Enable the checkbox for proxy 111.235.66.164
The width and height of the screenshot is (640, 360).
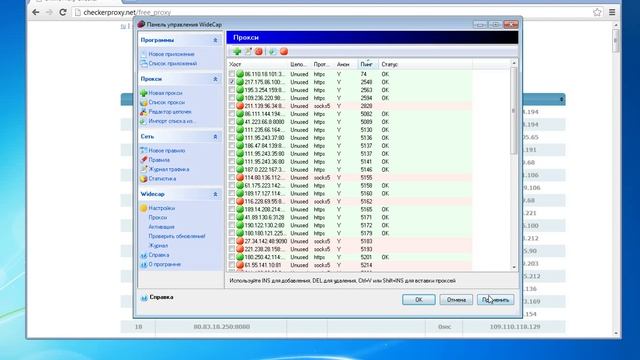coord(232,130)
